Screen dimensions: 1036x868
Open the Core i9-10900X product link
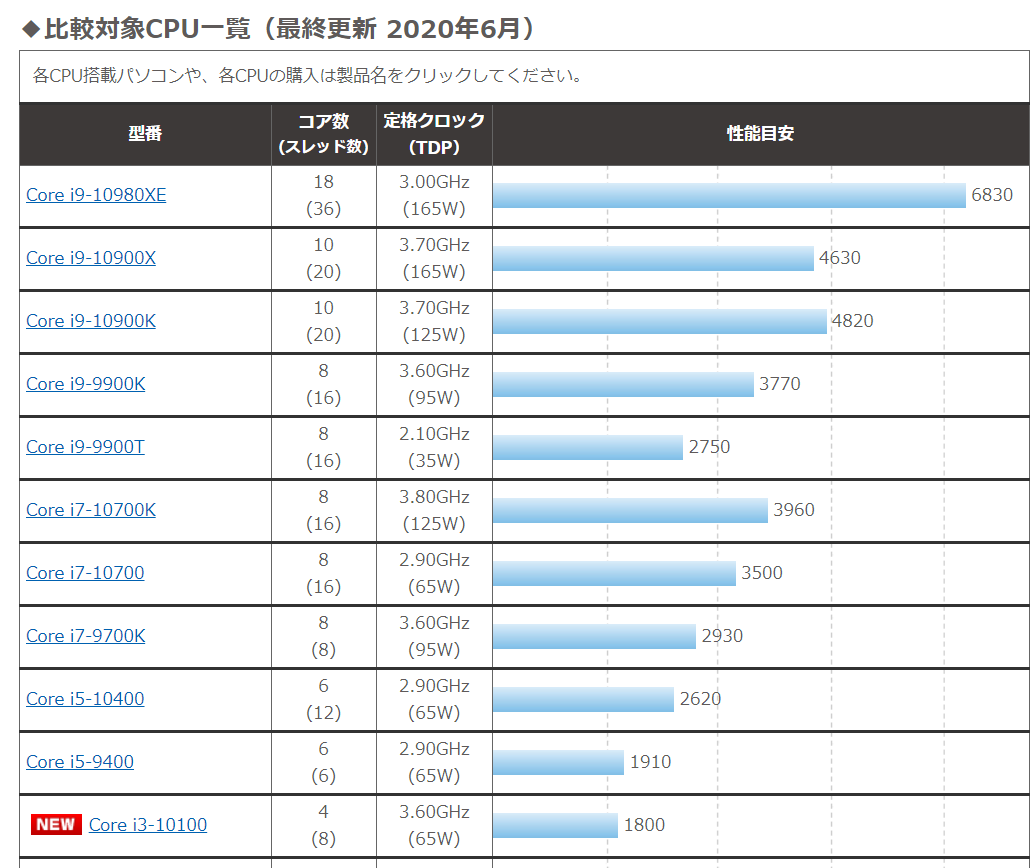pos(91,258)
